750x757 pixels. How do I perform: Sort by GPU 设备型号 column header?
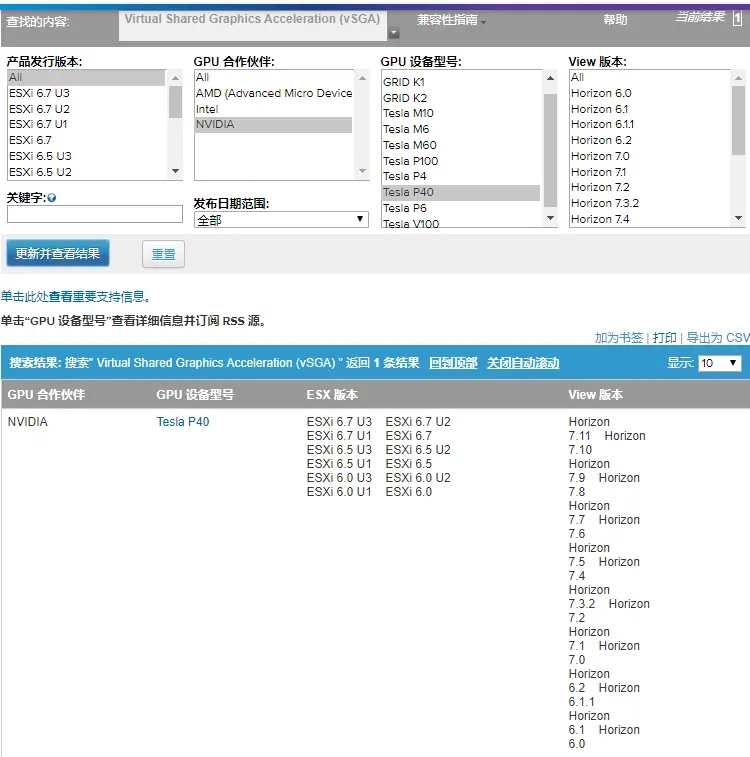[195, 395]
